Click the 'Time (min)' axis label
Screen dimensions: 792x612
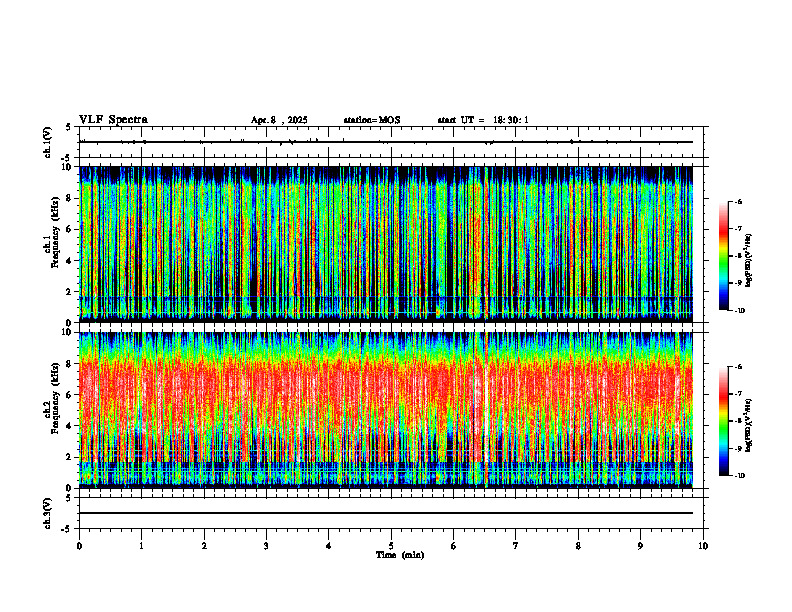pyautogui.click(x=400, y=555)
